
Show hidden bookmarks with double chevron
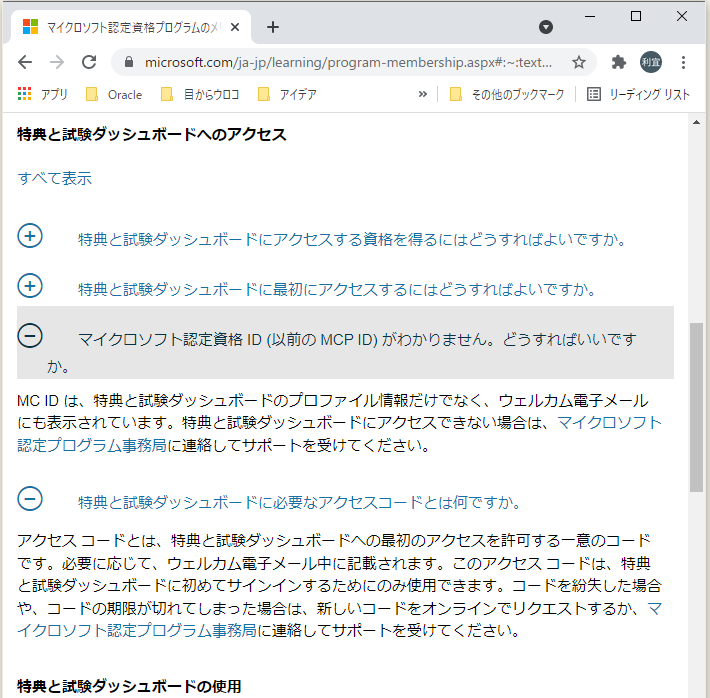(422, 94)
